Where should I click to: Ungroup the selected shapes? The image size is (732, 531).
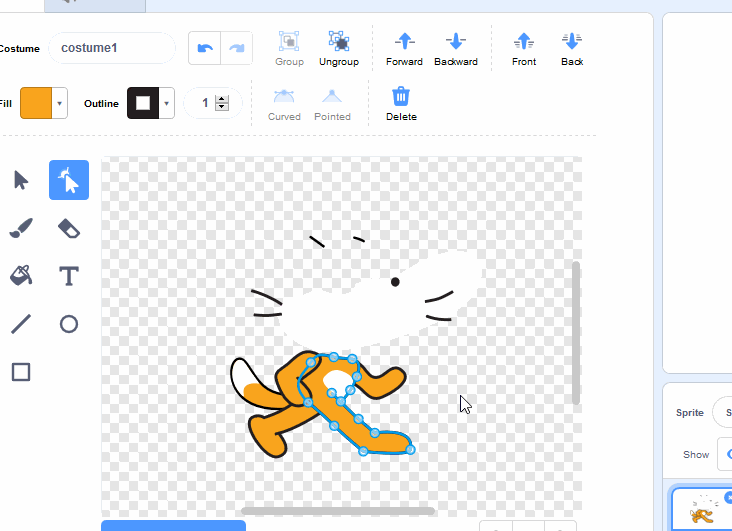(x=339, y=49)
